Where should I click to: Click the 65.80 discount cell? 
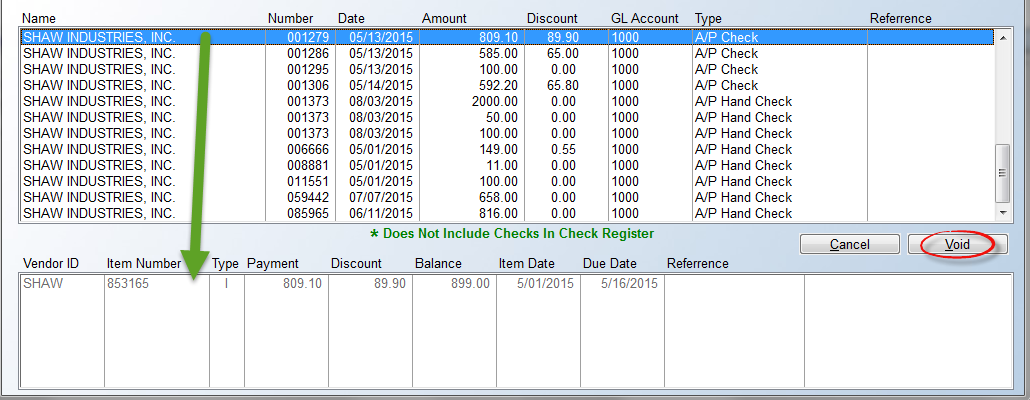point(563,85)
